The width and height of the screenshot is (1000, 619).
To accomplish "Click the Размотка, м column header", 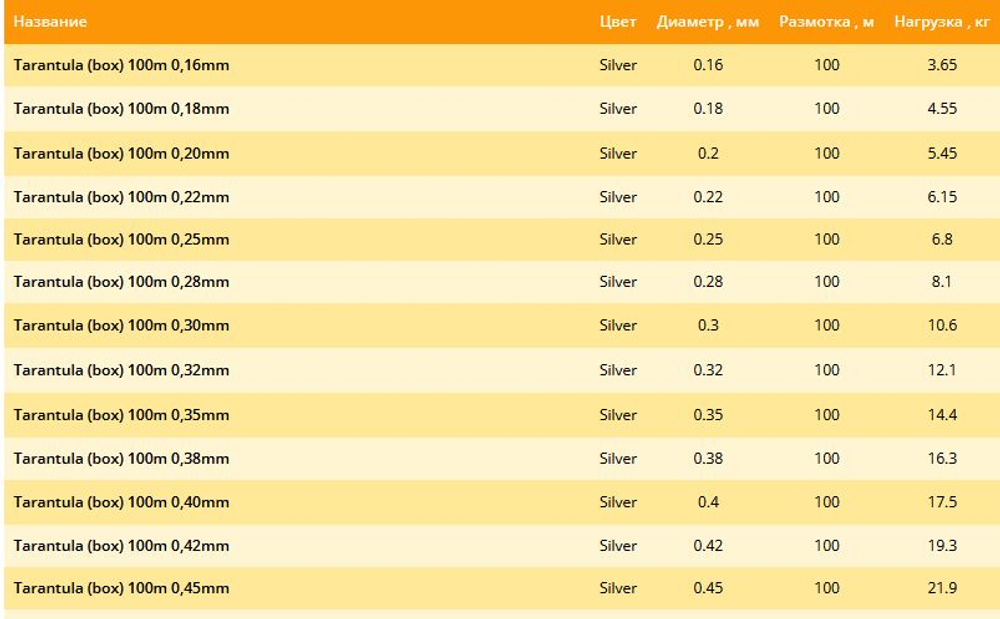I will click(x=826, y=22).
